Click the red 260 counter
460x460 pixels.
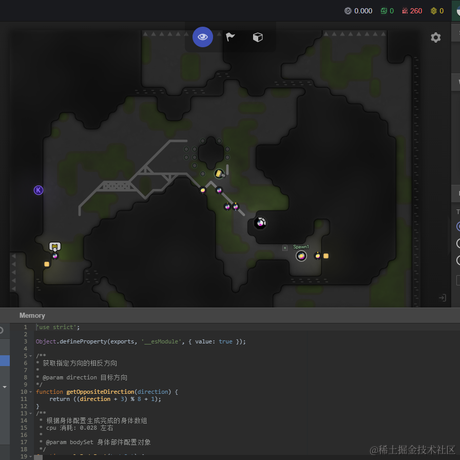tap(412, 11)
